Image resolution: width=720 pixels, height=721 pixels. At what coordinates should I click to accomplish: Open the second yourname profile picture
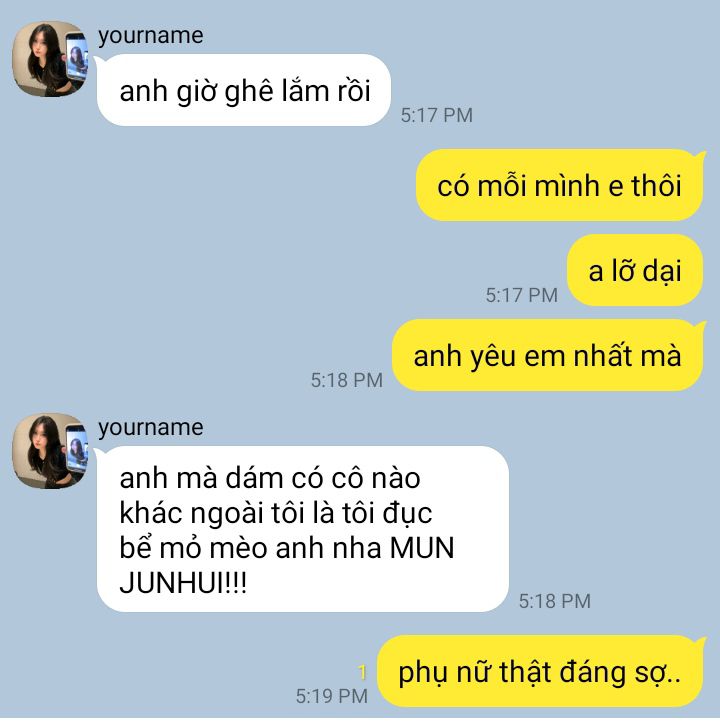click(x=50, y=451)
